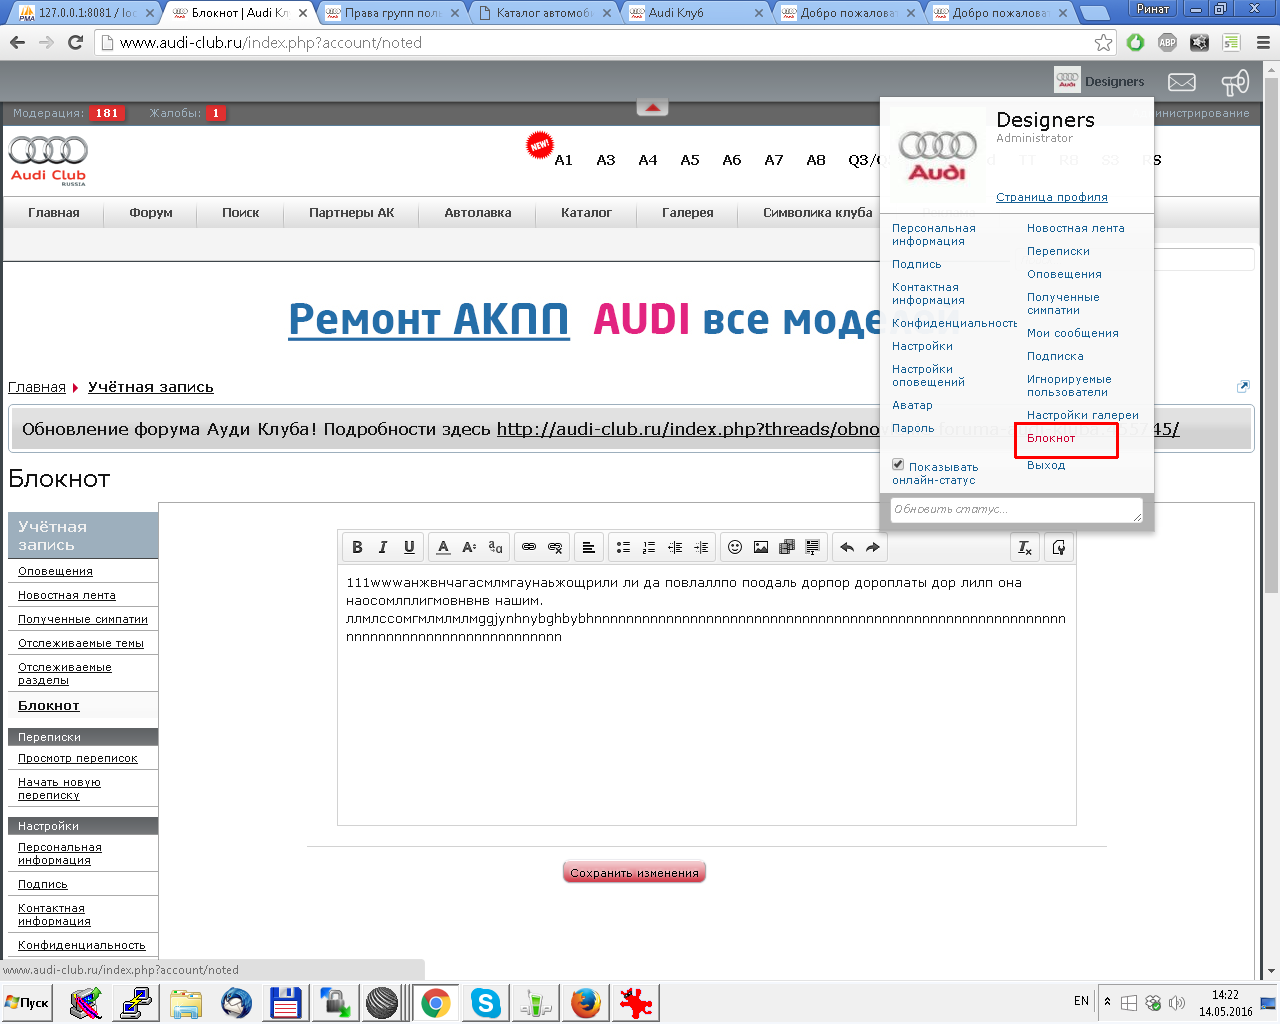Click the Сохранить изменения button

634,873
